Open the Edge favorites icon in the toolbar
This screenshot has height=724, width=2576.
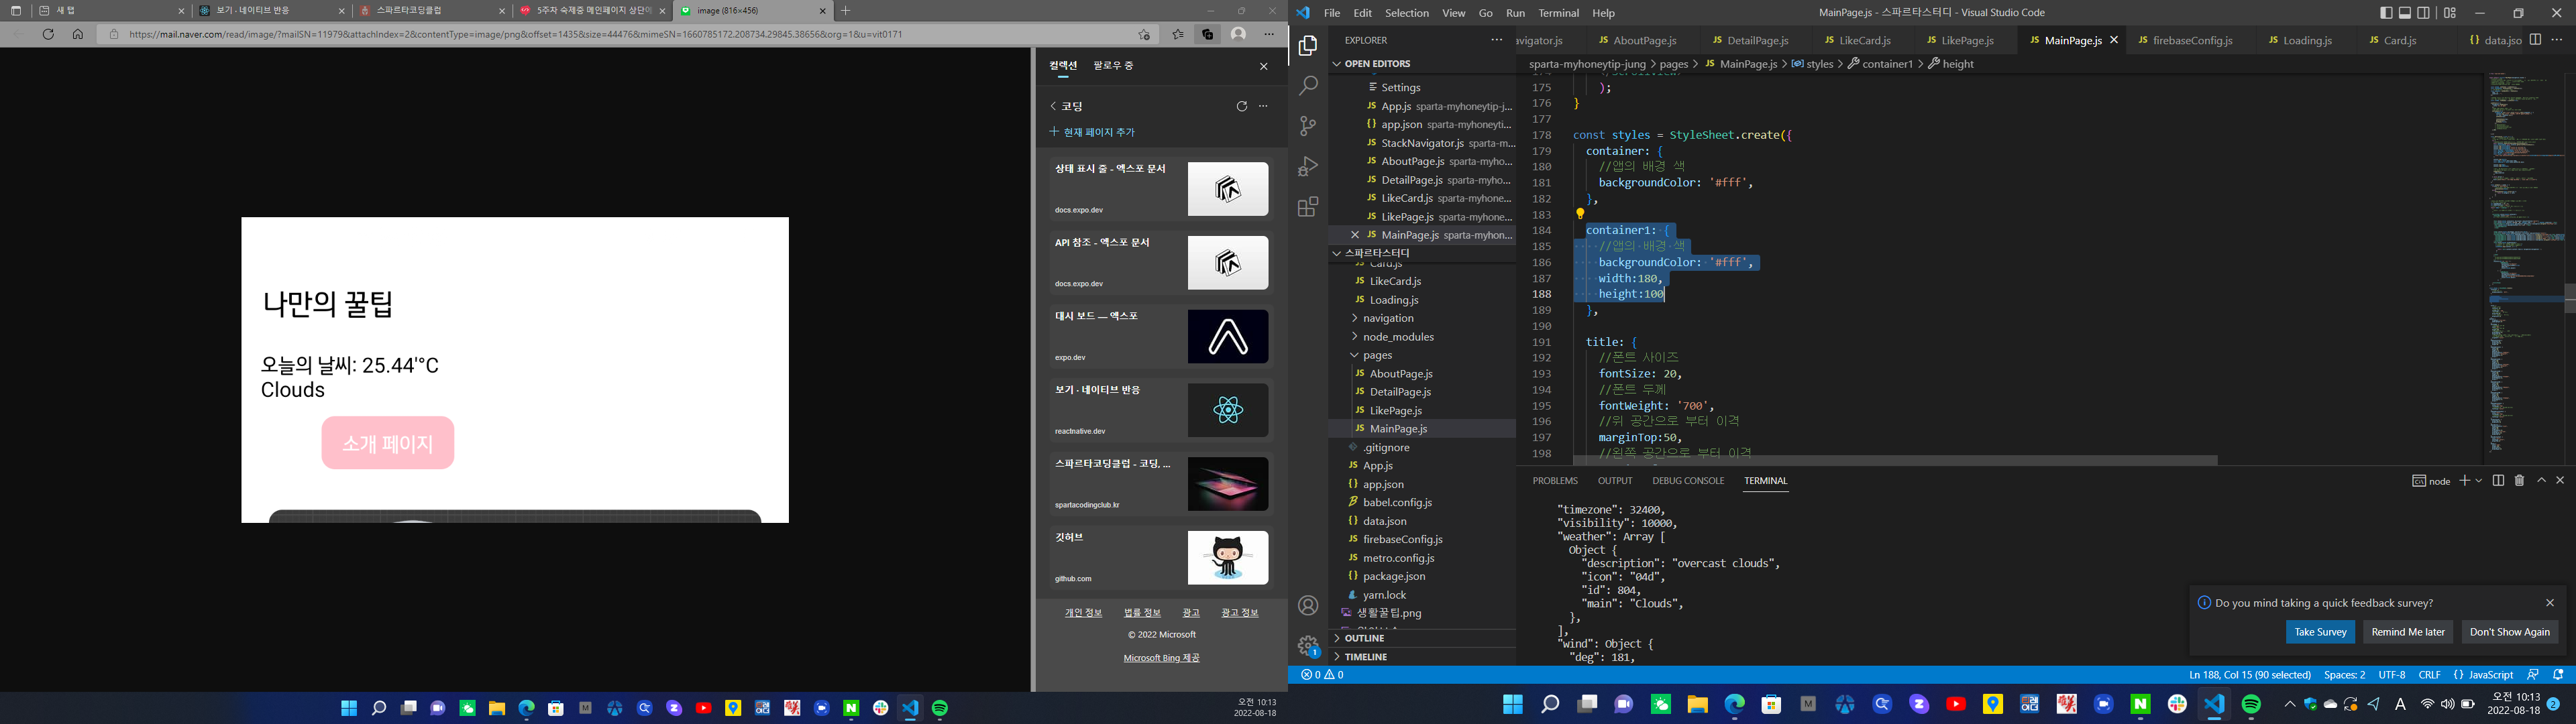1178,34
